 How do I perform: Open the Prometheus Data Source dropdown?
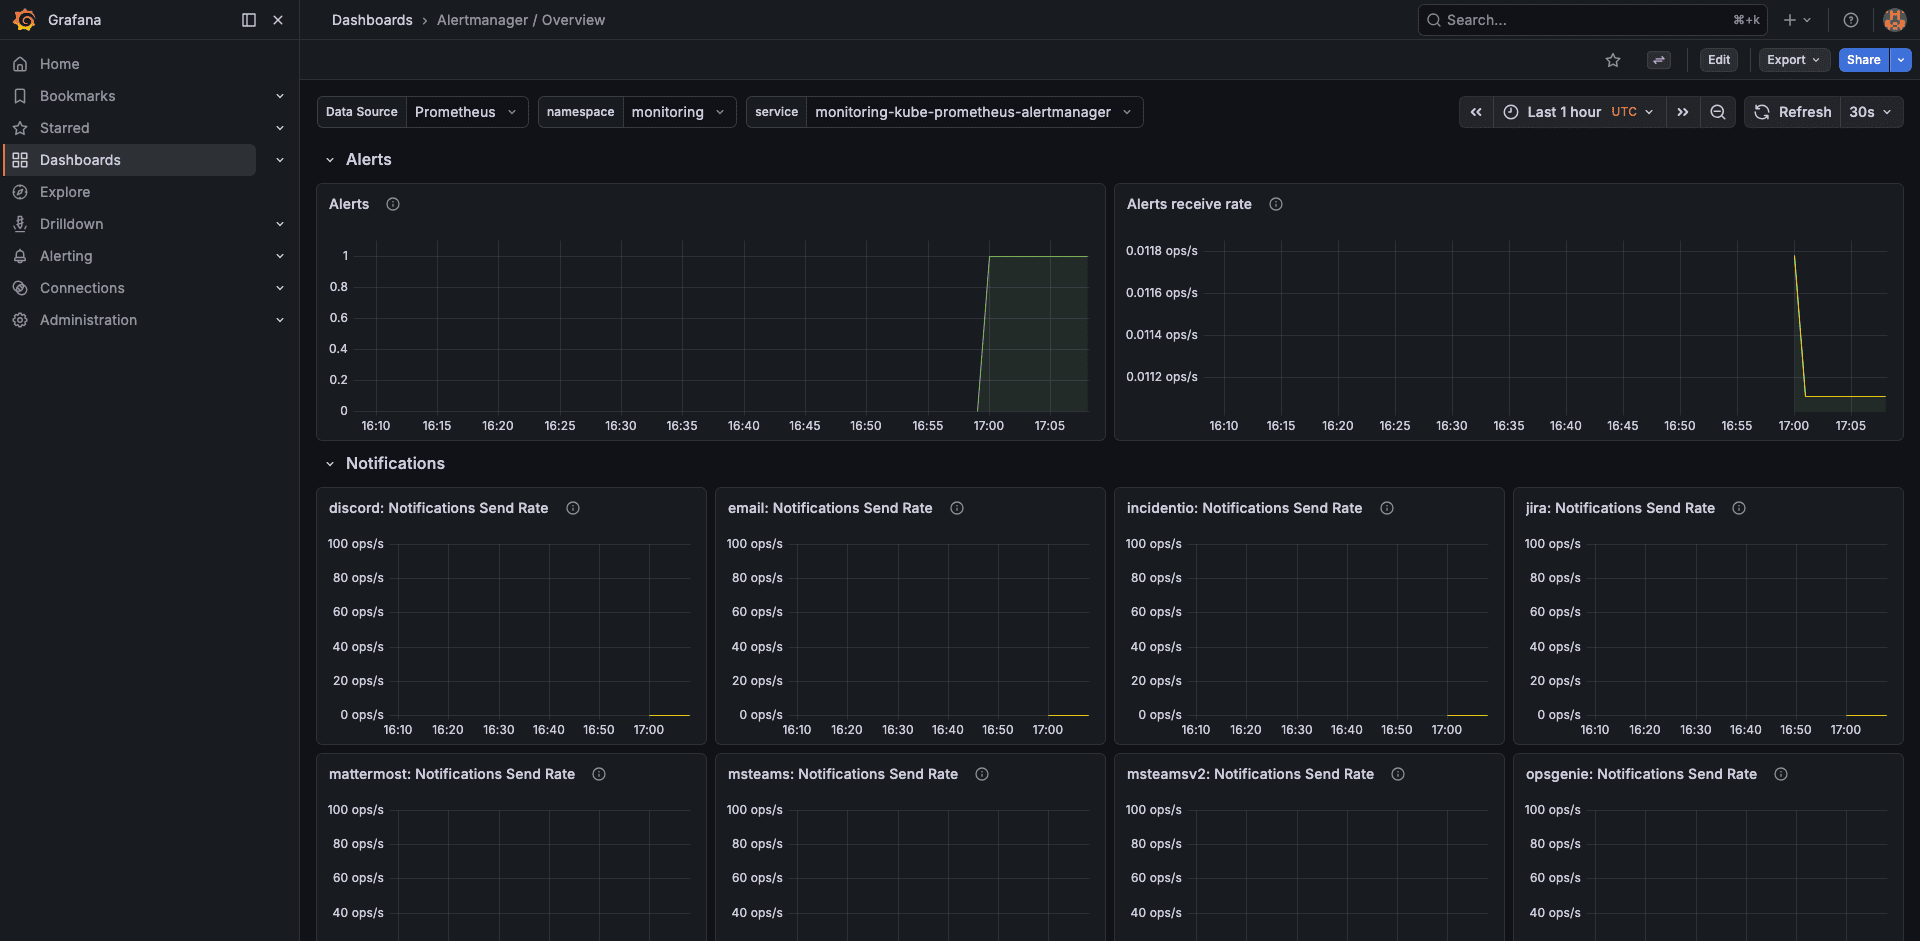tap(465, 112)
